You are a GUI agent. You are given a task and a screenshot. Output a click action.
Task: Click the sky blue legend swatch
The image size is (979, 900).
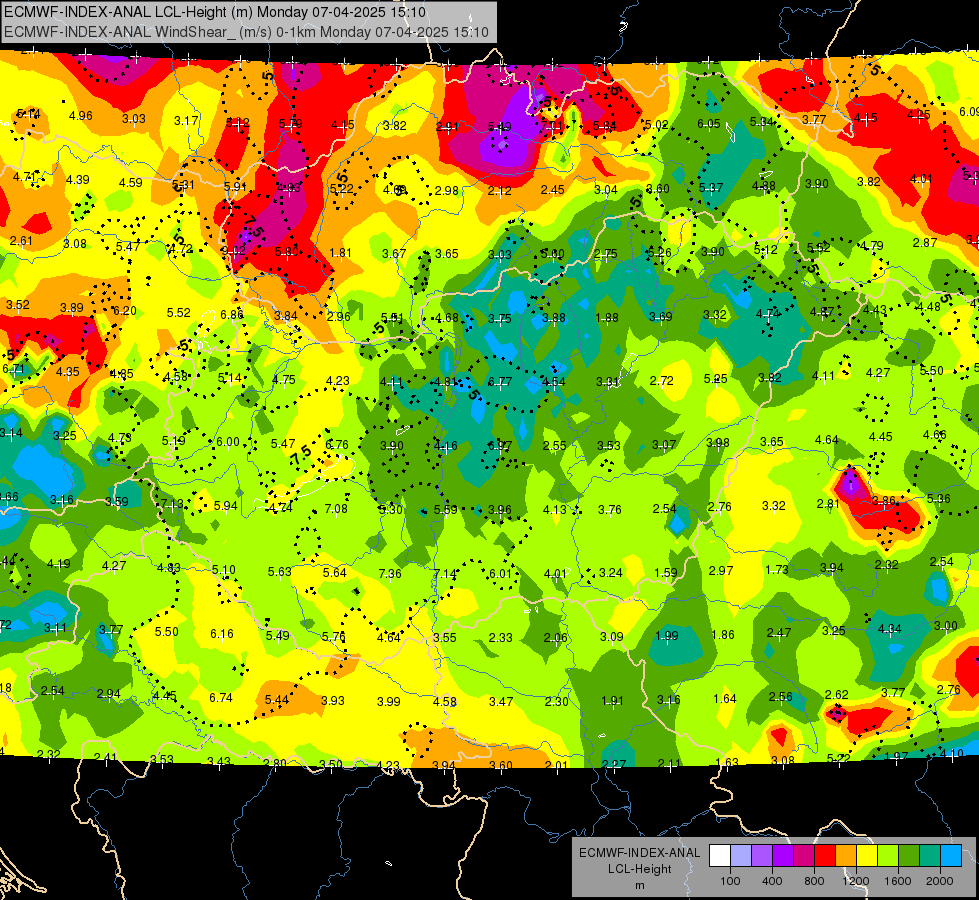pos(952,856)
